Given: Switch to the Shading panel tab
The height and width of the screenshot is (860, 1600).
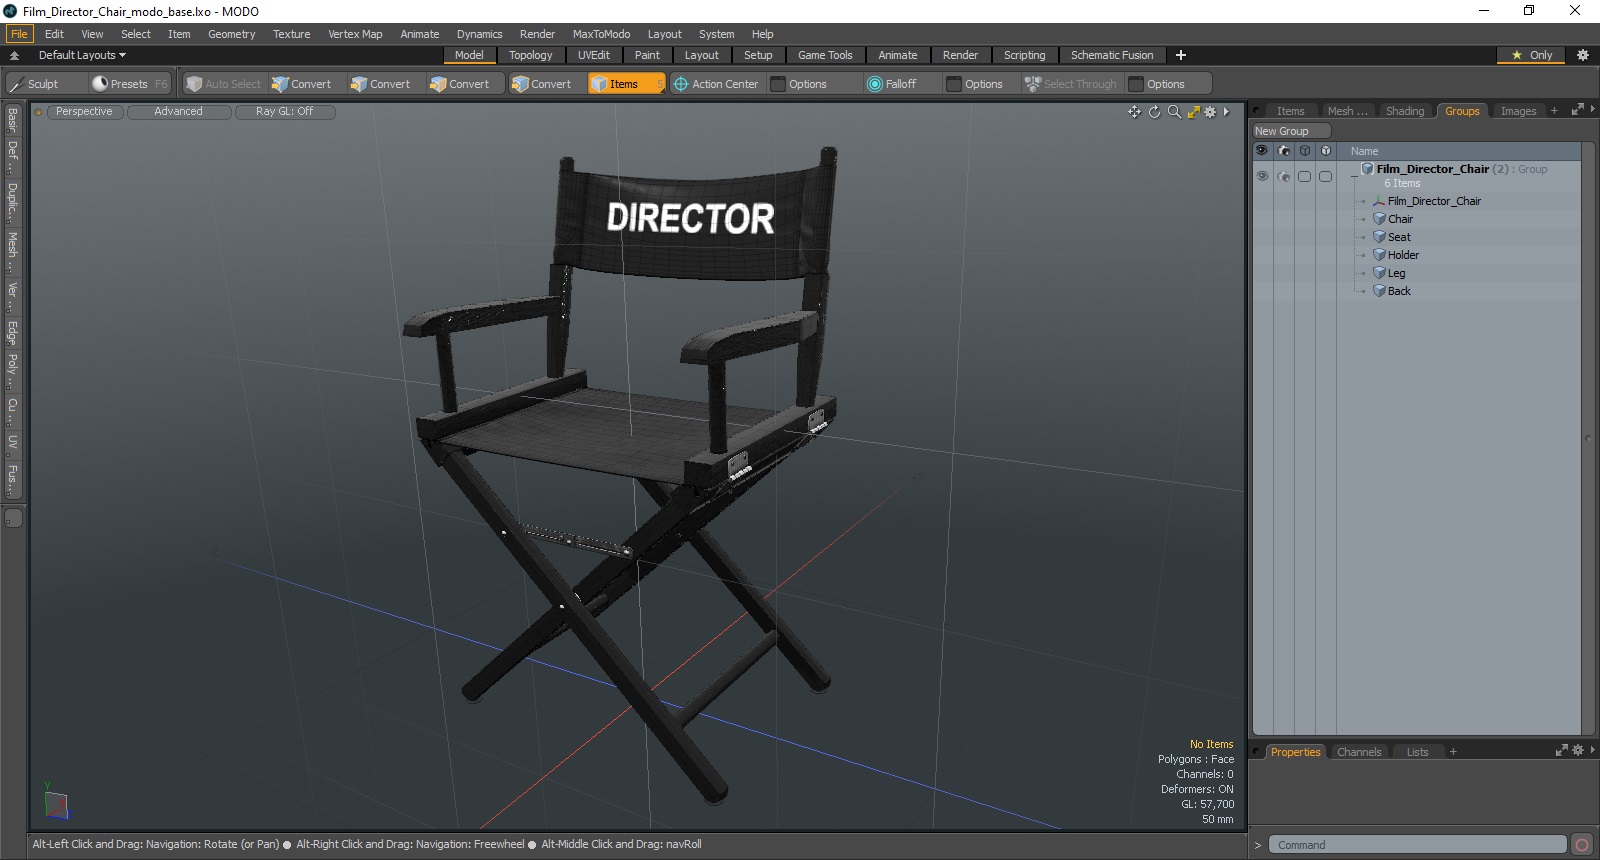Looking at the screenshot, I should pos(1404,111).
